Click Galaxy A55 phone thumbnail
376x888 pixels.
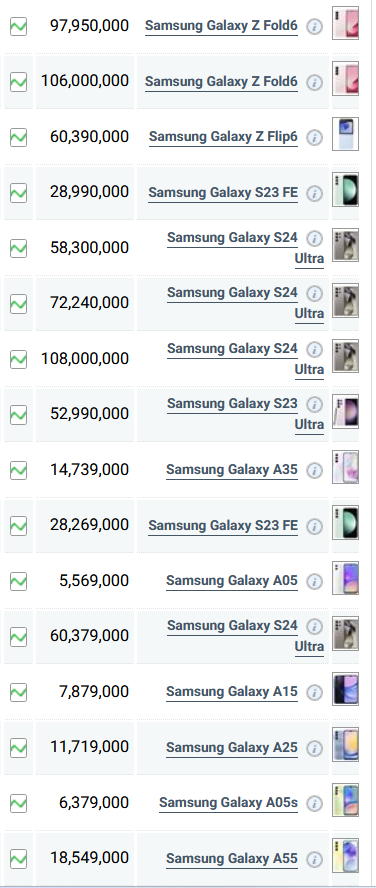click(345, 856)
